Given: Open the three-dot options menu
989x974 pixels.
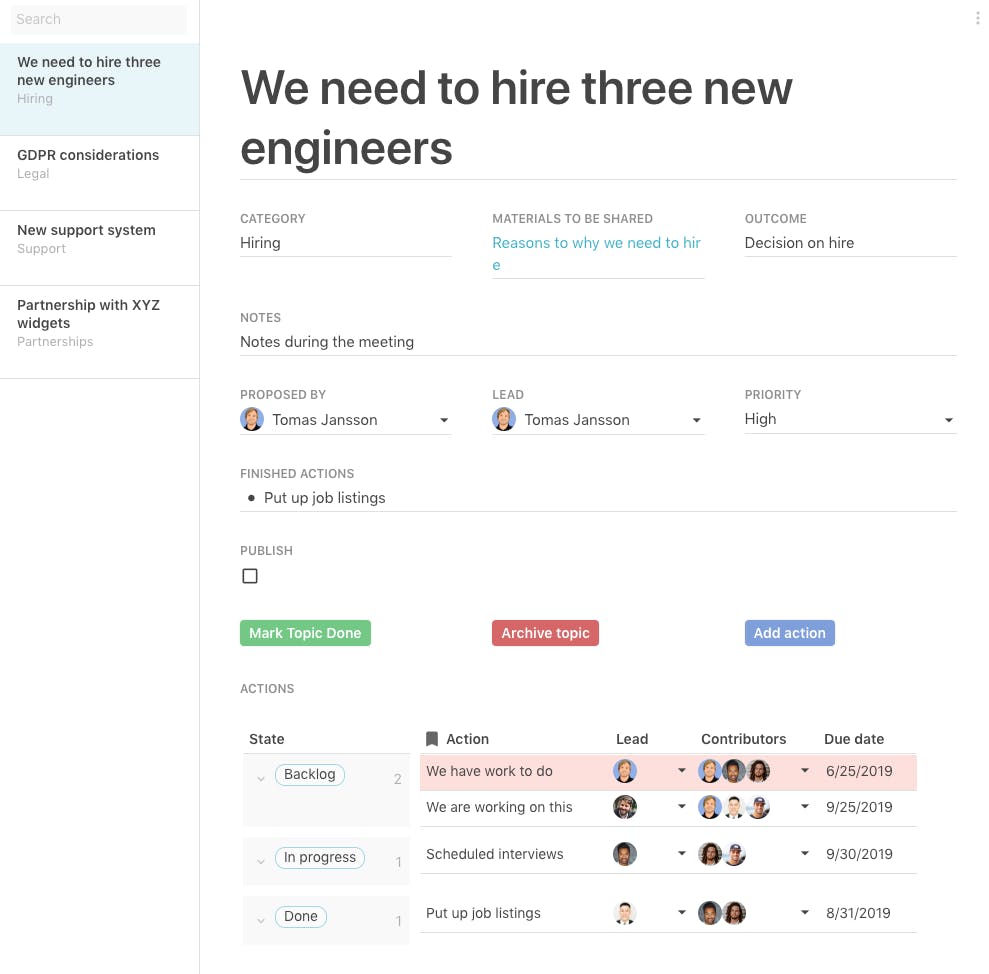Looking at the screenshot, I should 977,19.
